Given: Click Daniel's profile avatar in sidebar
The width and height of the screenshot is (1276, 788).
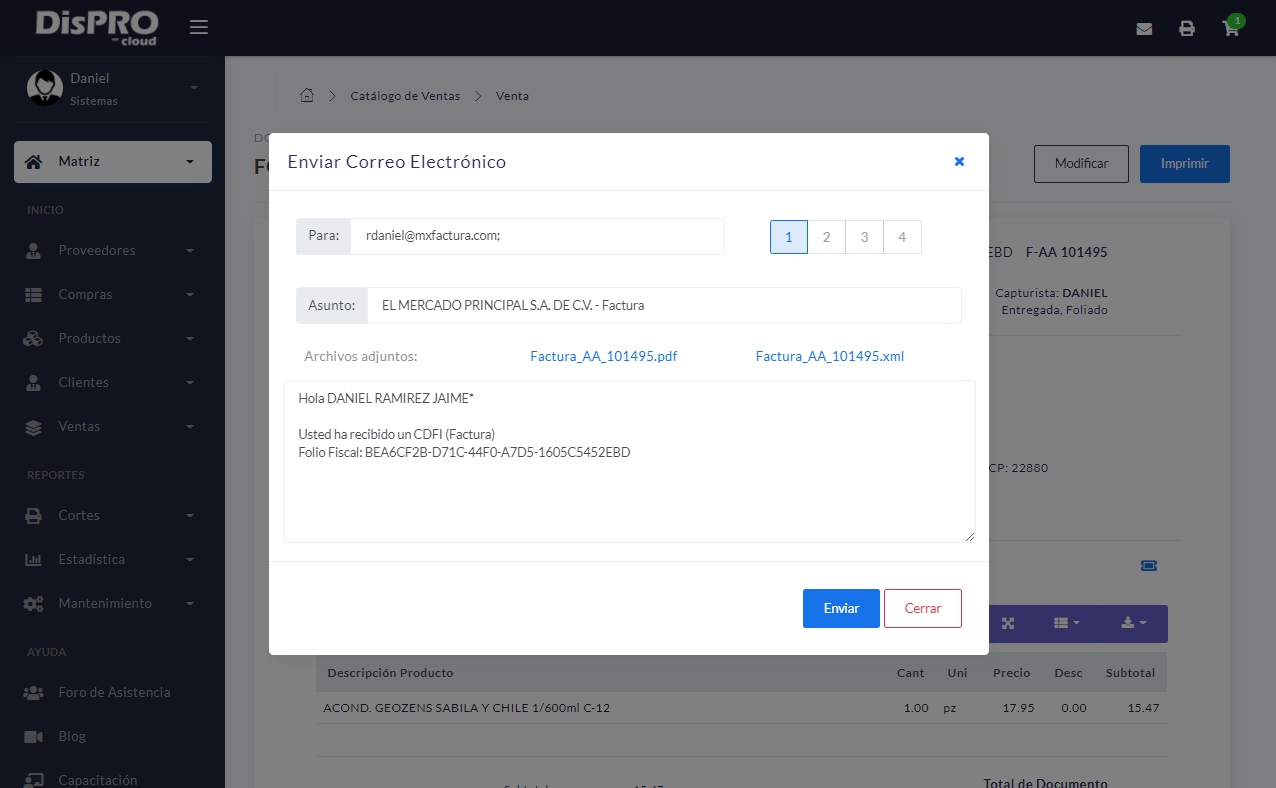Looking at the screenshot, I should pyautogui.click(x=44, y=87).
